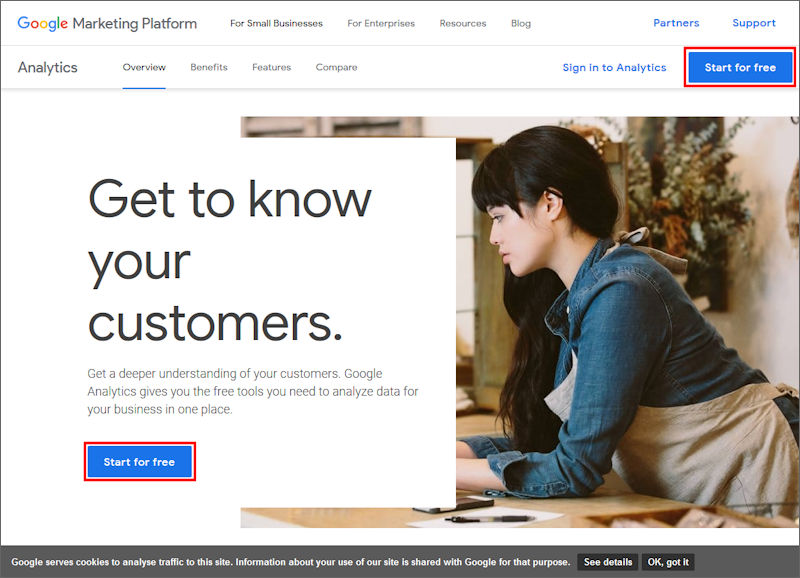Click the cookie notice text
The height and width of the screenshot is (578, 800).
[290, 562]
